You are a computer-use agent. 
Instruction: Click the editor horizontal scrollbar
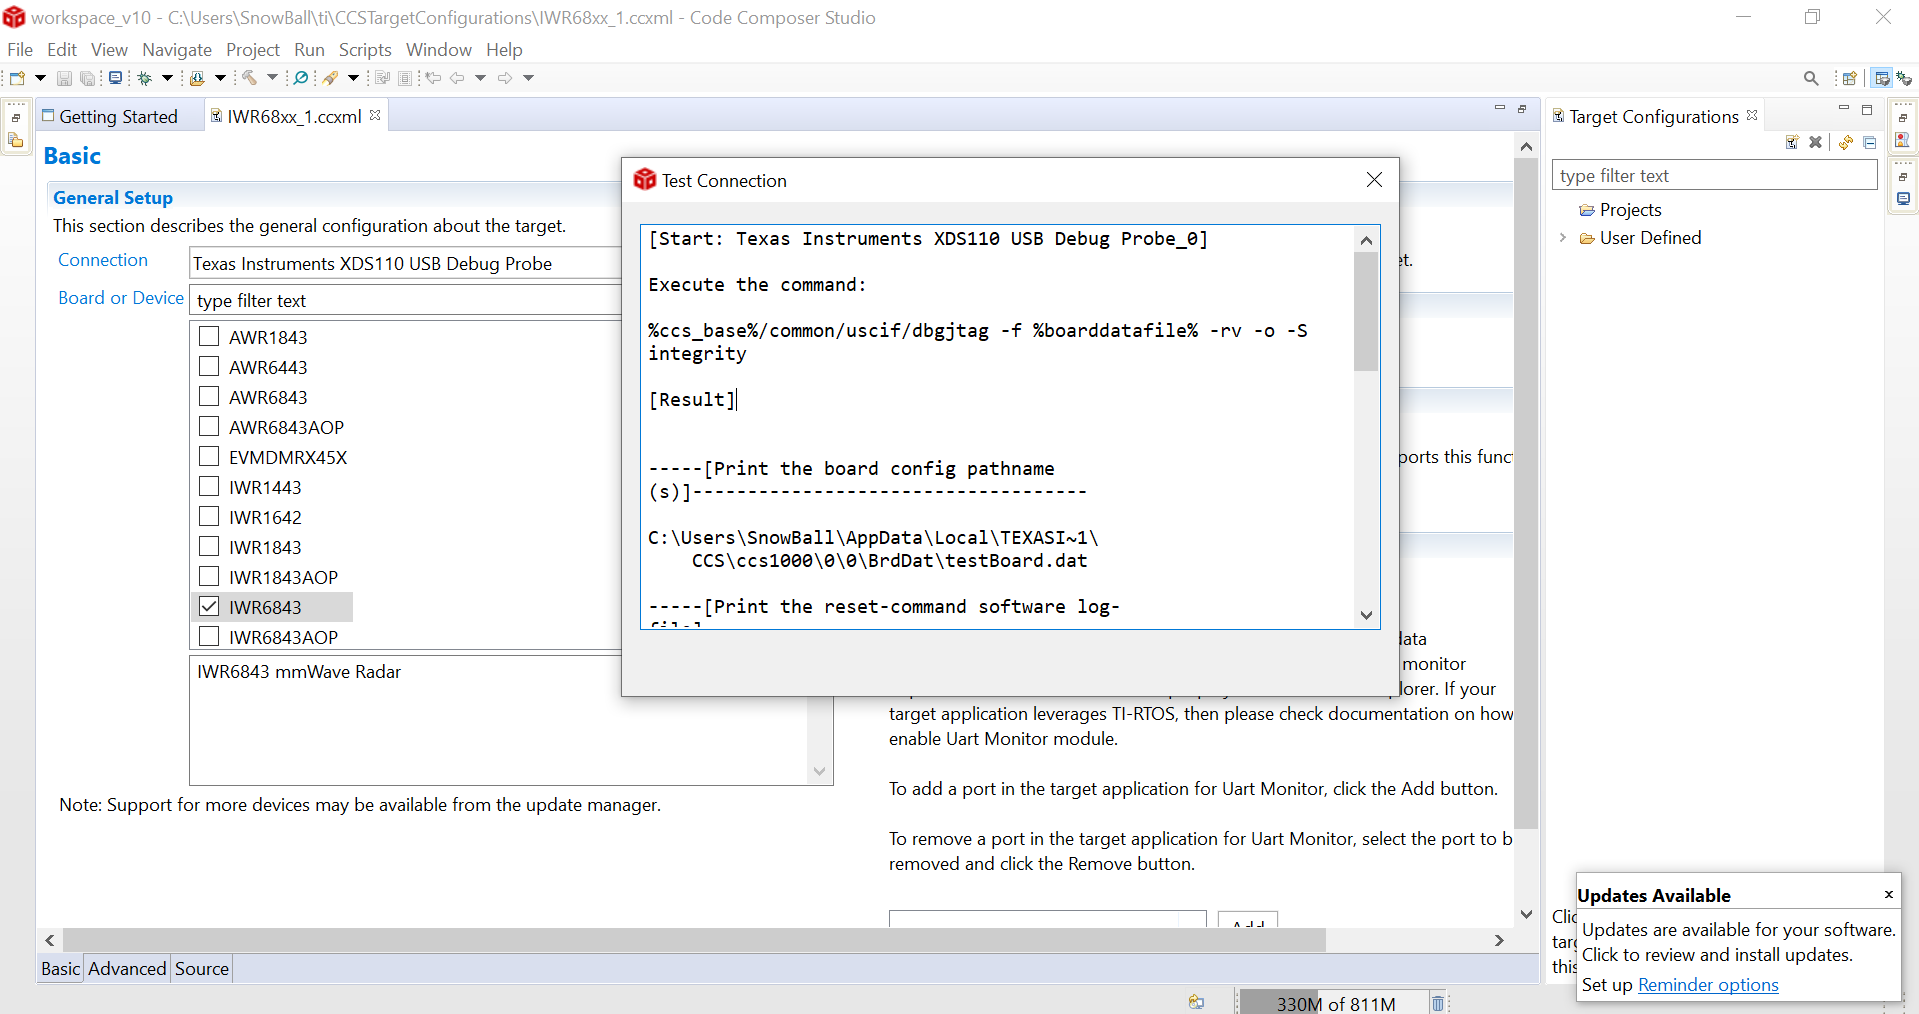(694, 940)
